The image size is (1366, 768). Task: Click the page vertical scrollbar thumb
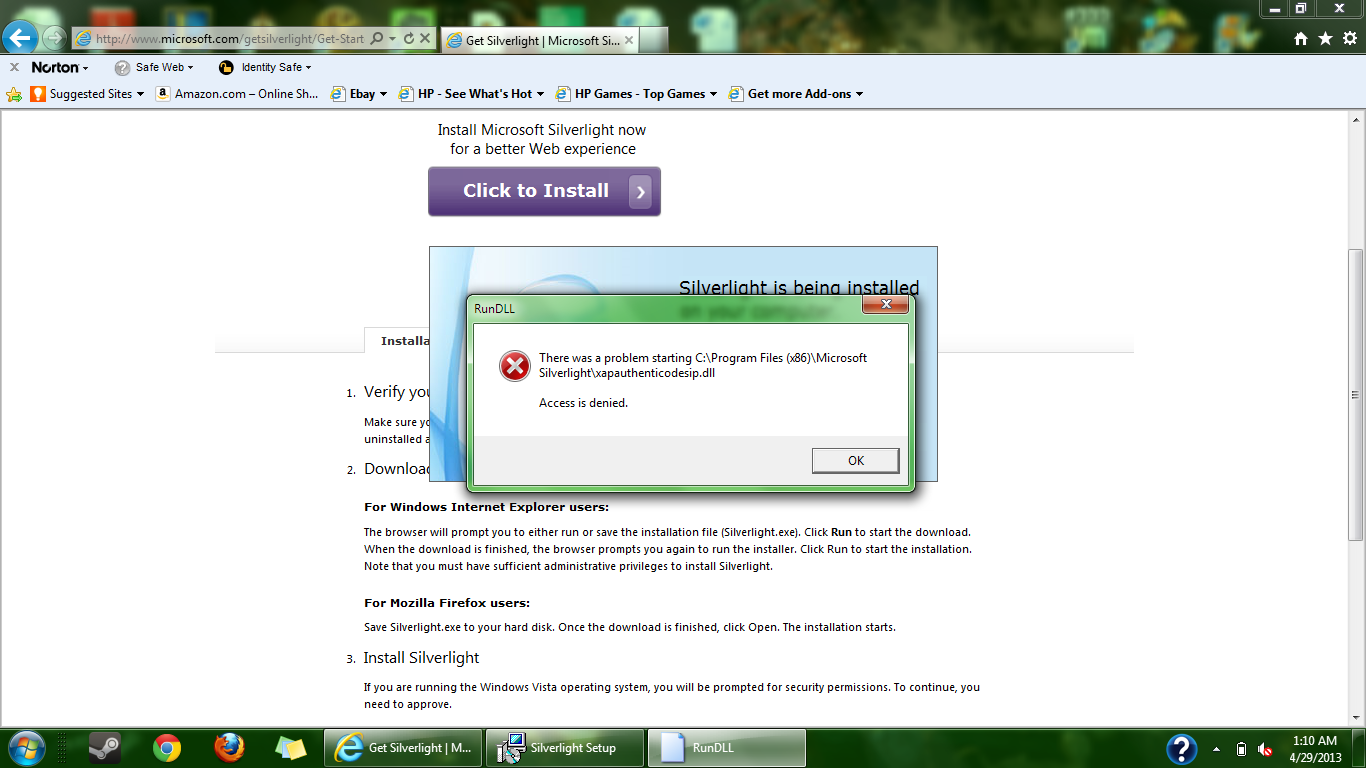pos(1356,394)
